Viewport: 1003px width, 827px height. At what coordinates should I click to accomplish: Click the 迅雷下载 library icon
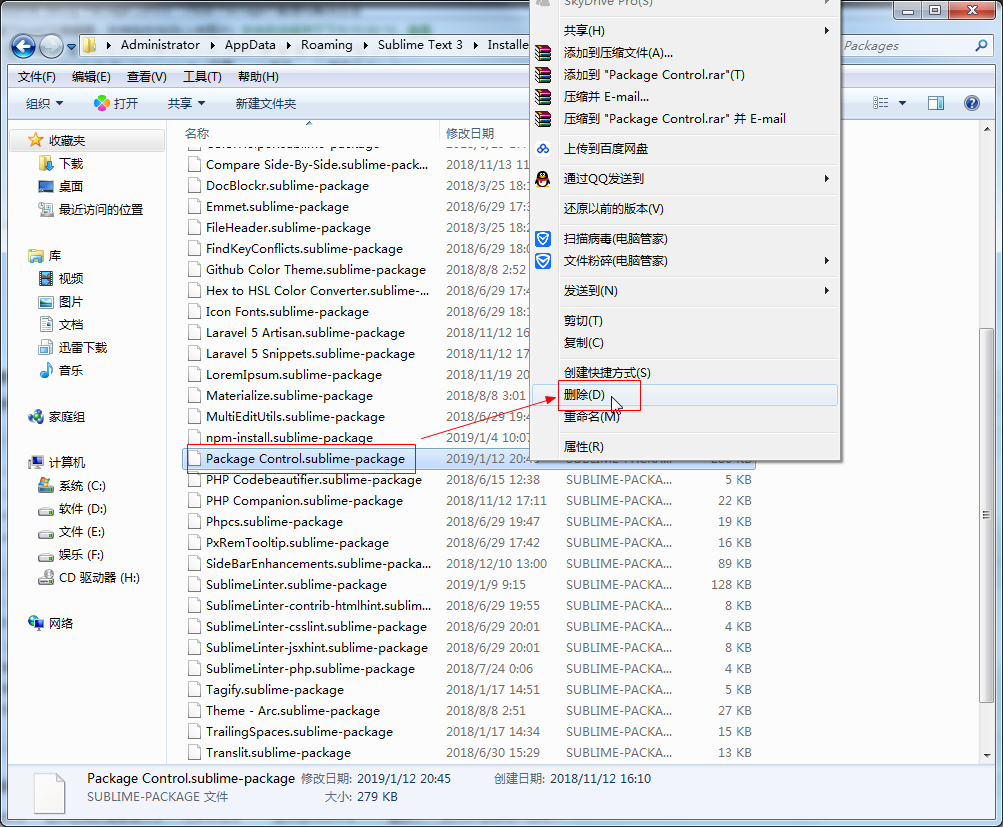click(x=46, y=347)
